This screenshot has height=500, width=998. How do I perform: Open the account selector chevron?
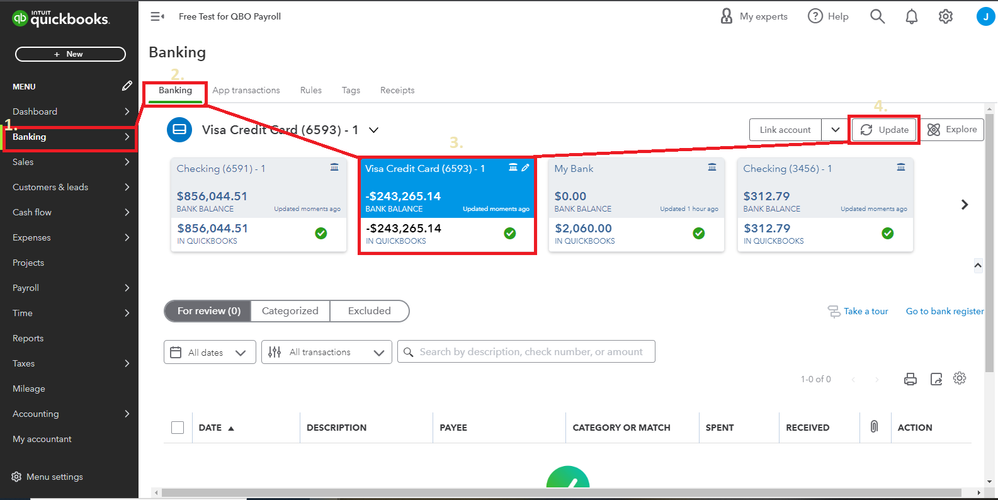point(374,130)
